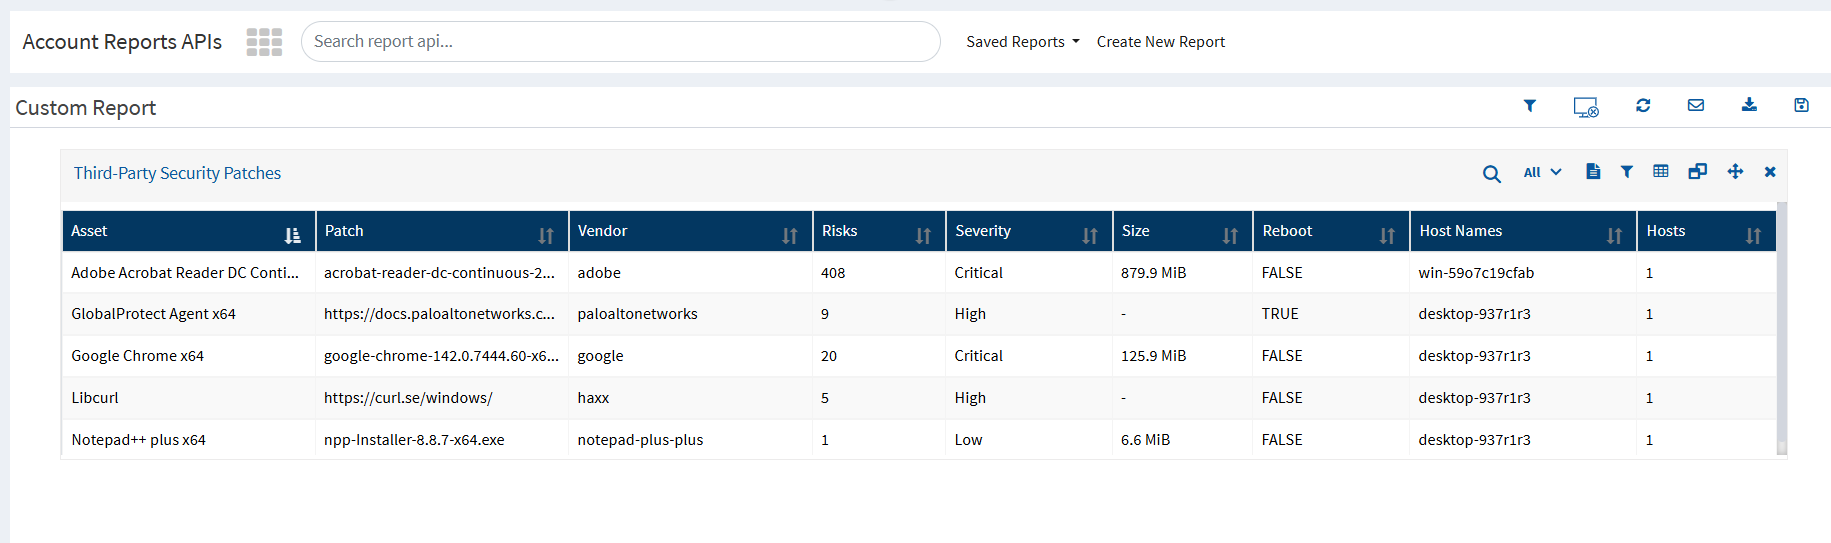Close the Third-Party Security Patches panel
The height and width of the screenshot is (543, 1831).
1770,172
